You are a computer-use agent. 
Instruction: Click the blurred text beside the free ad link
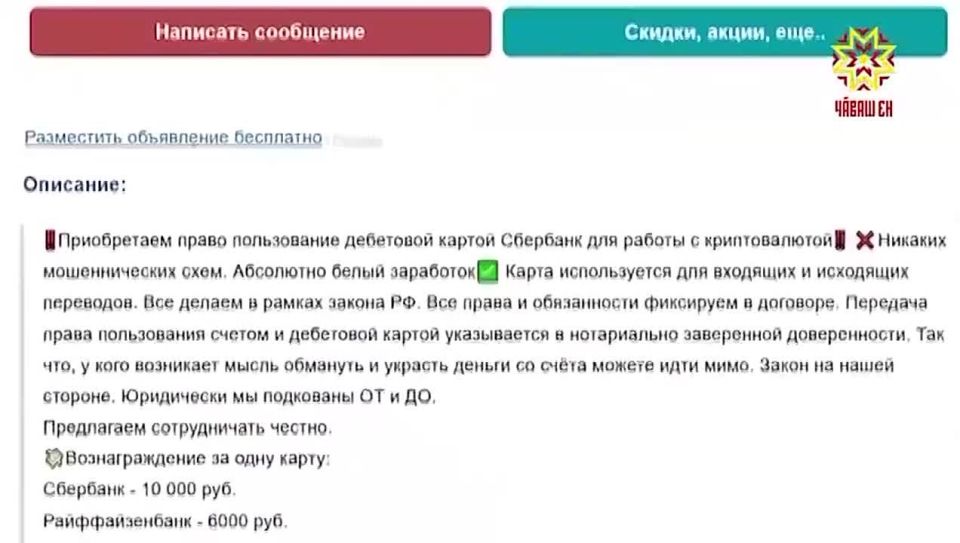click(358, 141)
